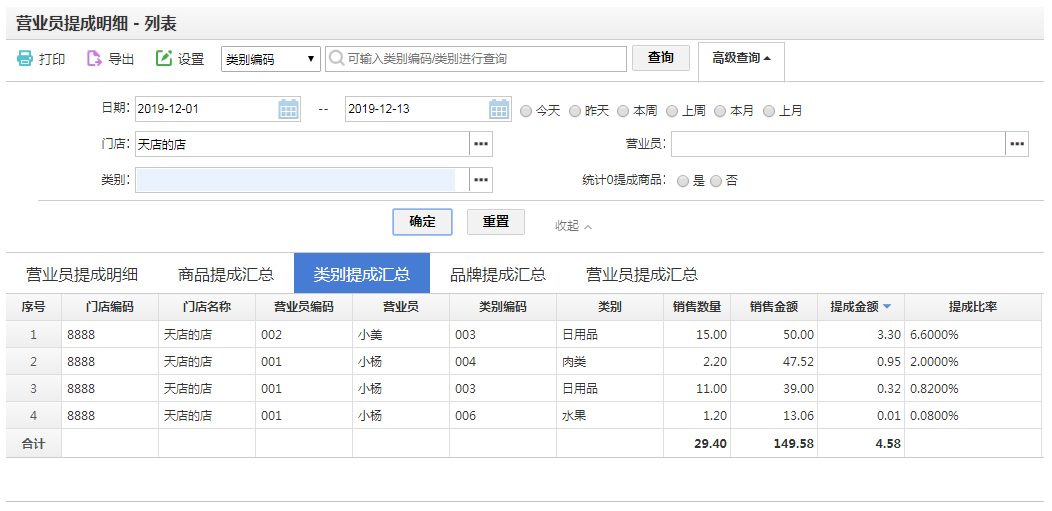The height and width of the screenshot is (511, 1052).
Task: Click the 类别 filter input field
Action: point(302,180)
